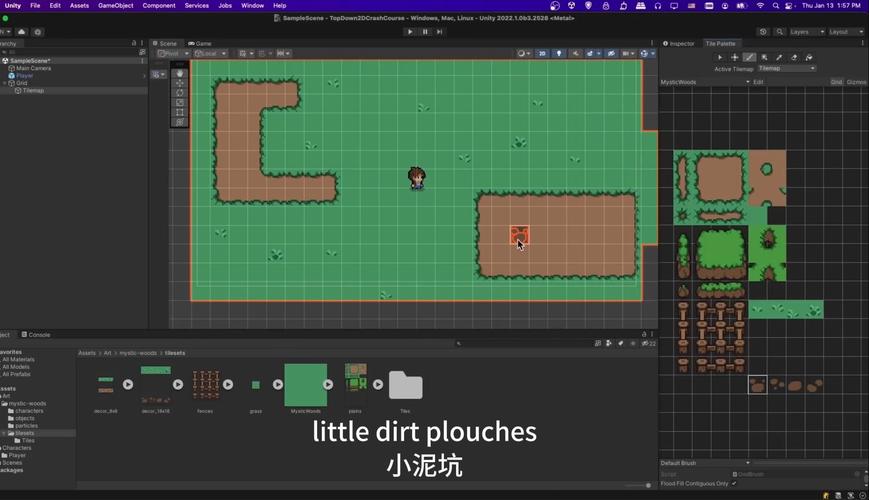Open the Assets menu

click(79, 6)
